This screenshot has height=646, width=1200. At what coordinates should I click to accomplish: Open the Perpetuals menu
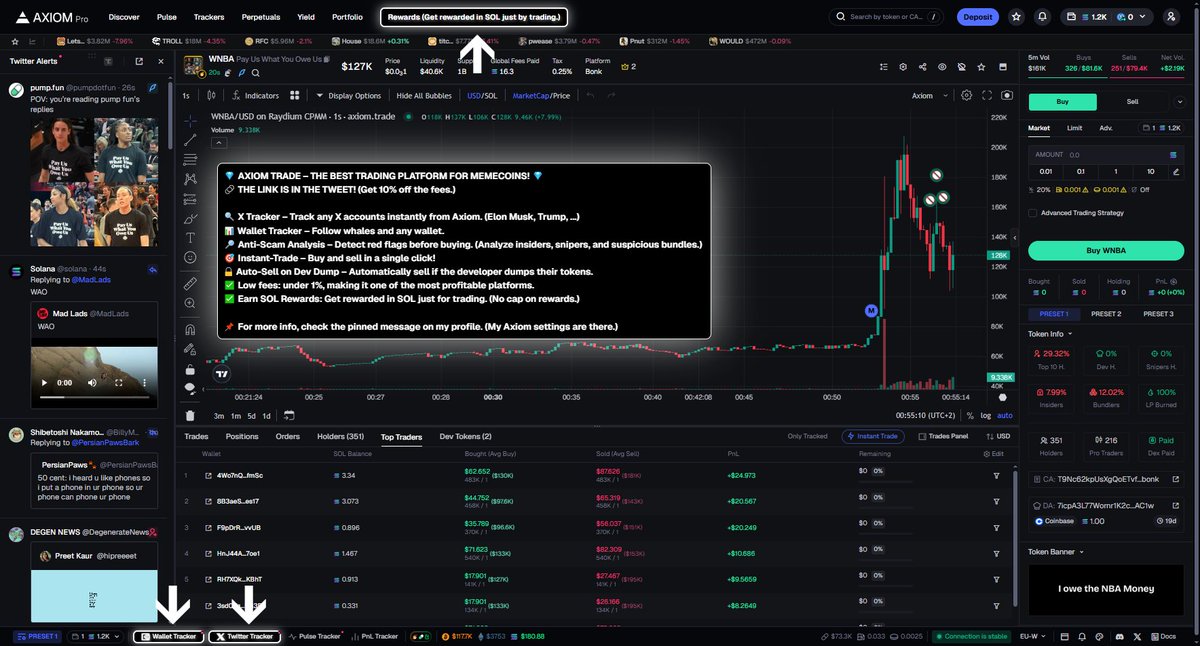click(261, 17)
